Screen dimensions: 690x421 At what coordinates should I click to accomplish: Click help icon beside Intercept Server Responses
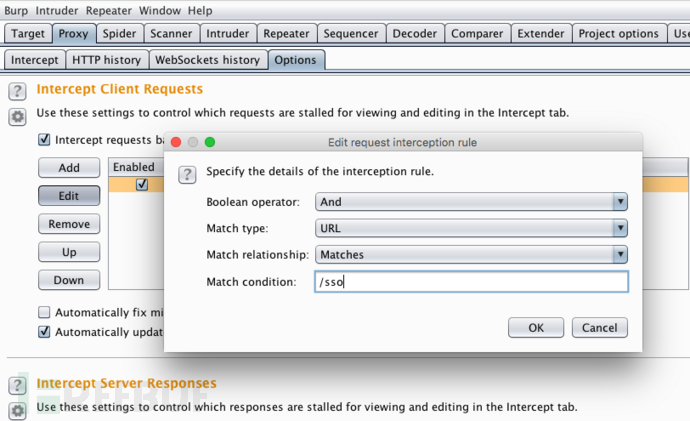coord(17,386)
